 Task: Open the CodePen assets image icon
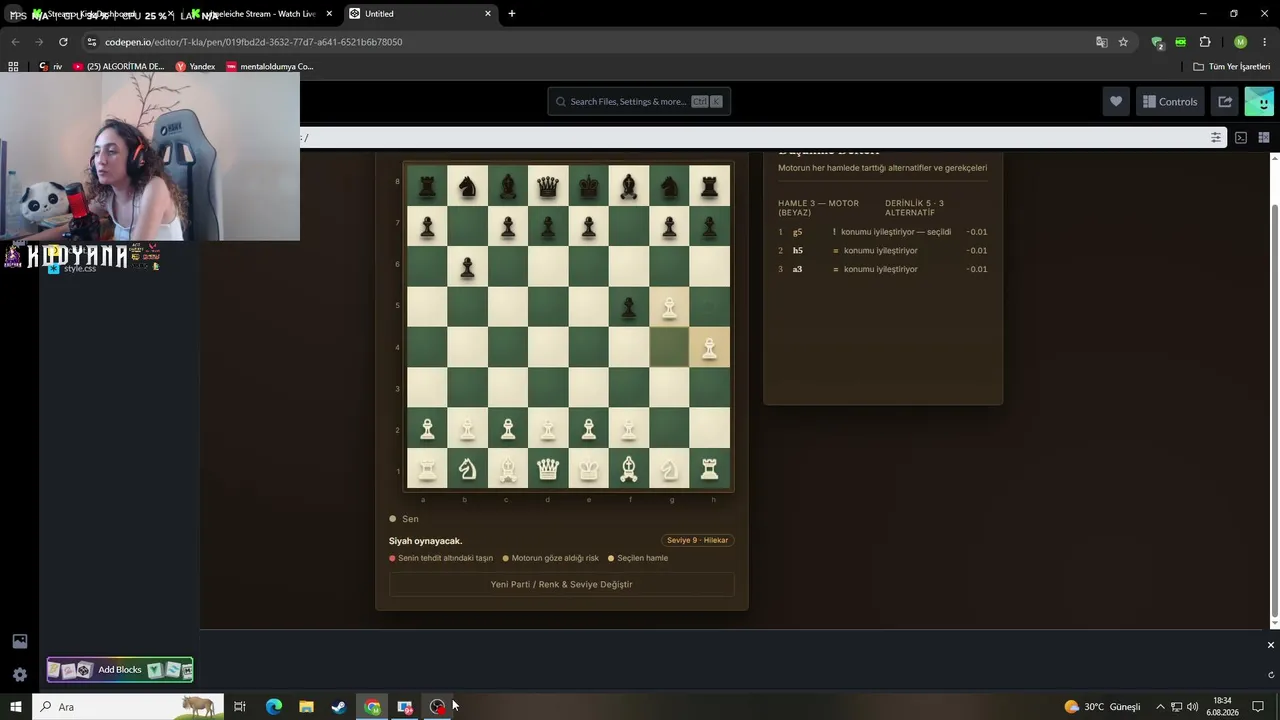(x=19, y=641)
